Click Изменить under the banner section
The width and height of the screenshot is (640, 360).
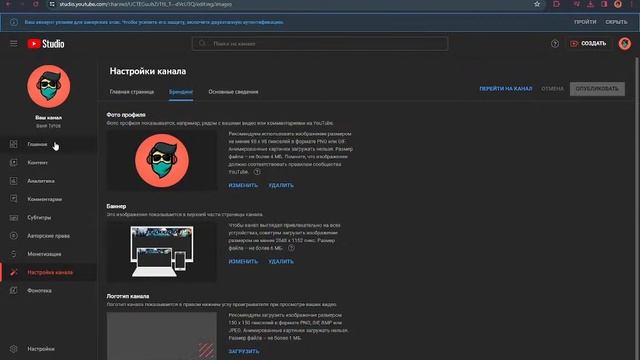coord(243,262)
